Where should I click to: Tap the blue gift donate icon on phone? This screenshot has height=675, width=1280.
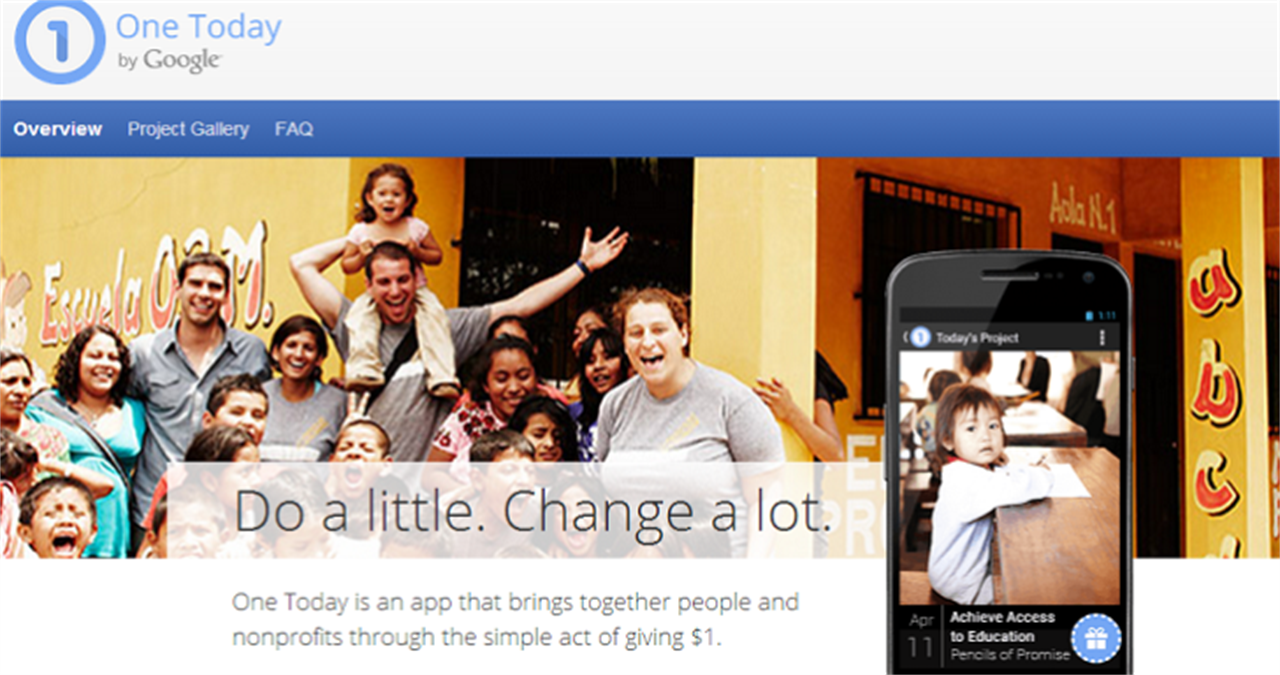click(x=1095, y=638)
